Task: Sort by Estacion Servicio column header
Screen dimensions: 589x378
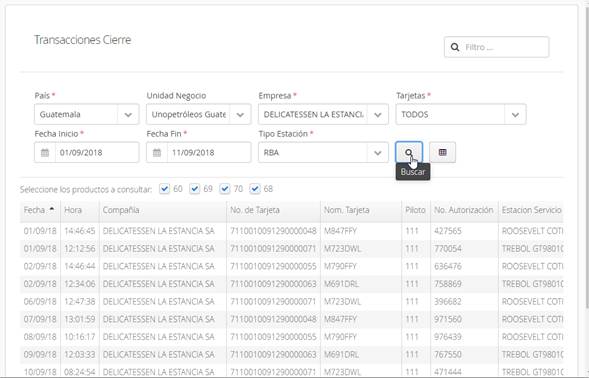Action: click(531, 210)
